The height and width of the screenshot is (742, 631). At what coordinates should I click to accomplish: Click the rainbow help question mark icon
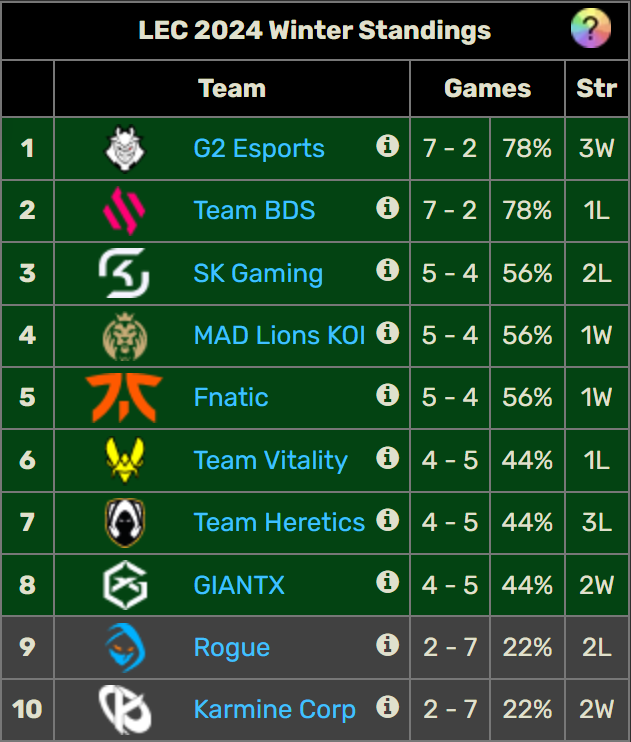click(590, 28)
